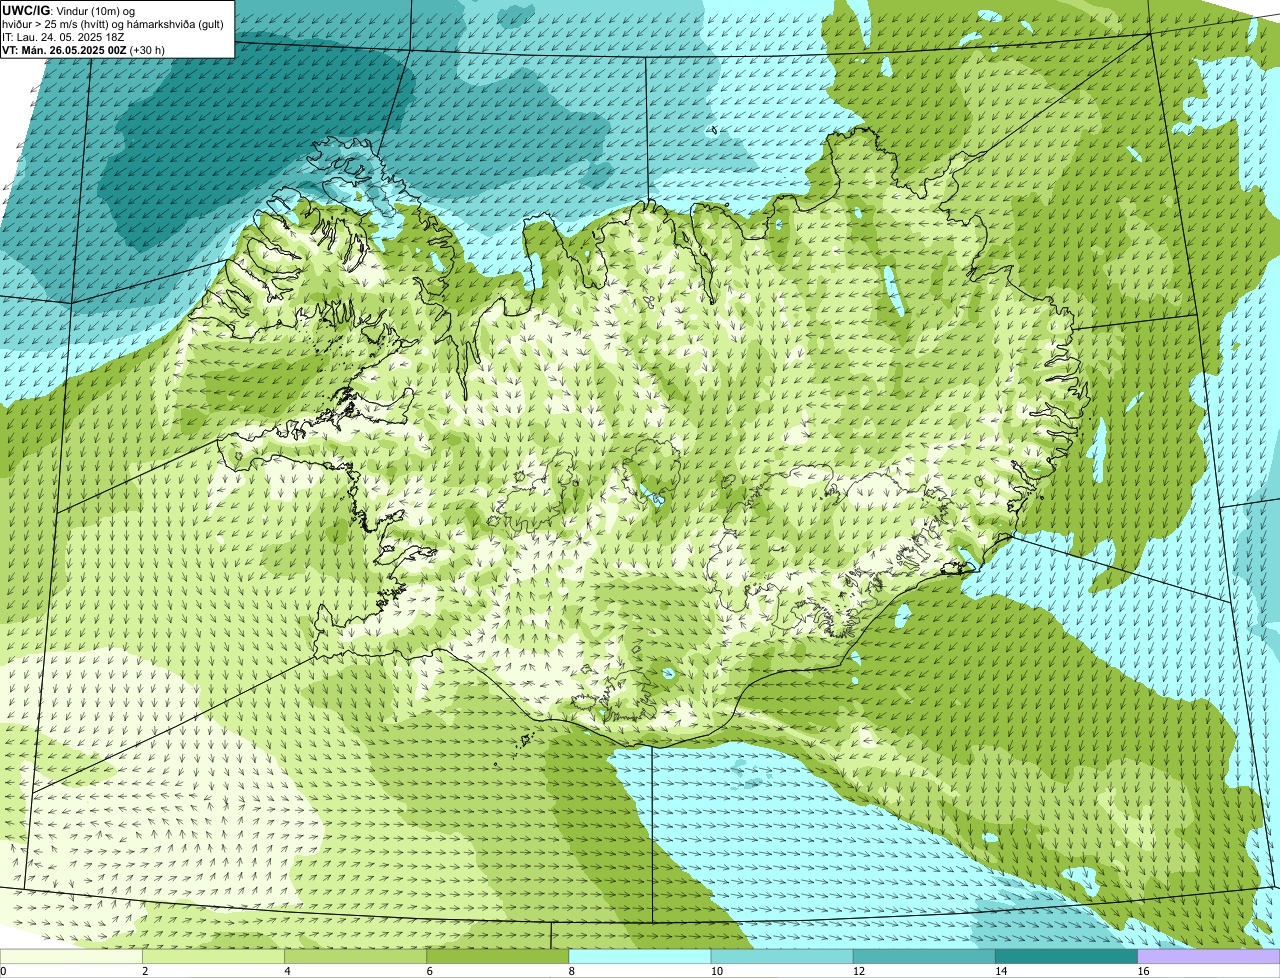Click the legend scale label '14'
Image resolution: width=1280 pixels, height=978 pixels.
click(x=1001, y=971)
